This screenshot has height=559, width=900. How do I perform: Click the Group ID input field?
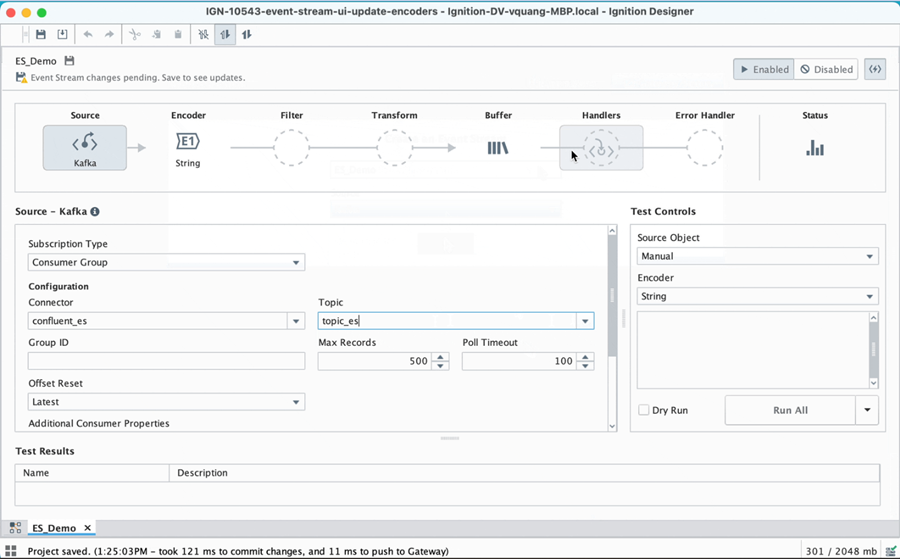(166, 361)
